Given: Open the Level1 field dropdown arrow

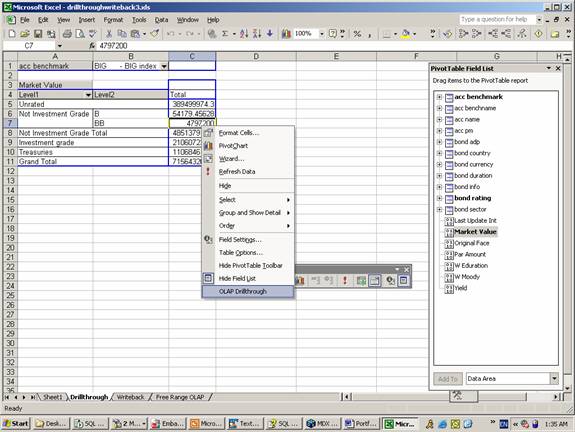Looking at the screenshot, I should click(88, 95).
